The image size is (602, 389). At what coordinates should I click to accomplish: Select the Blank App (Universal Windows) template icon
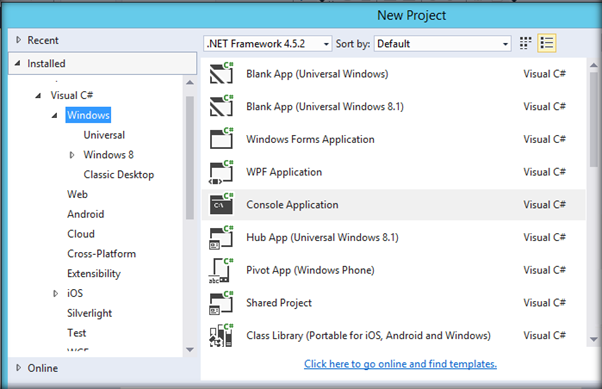(x=222, y=73)
